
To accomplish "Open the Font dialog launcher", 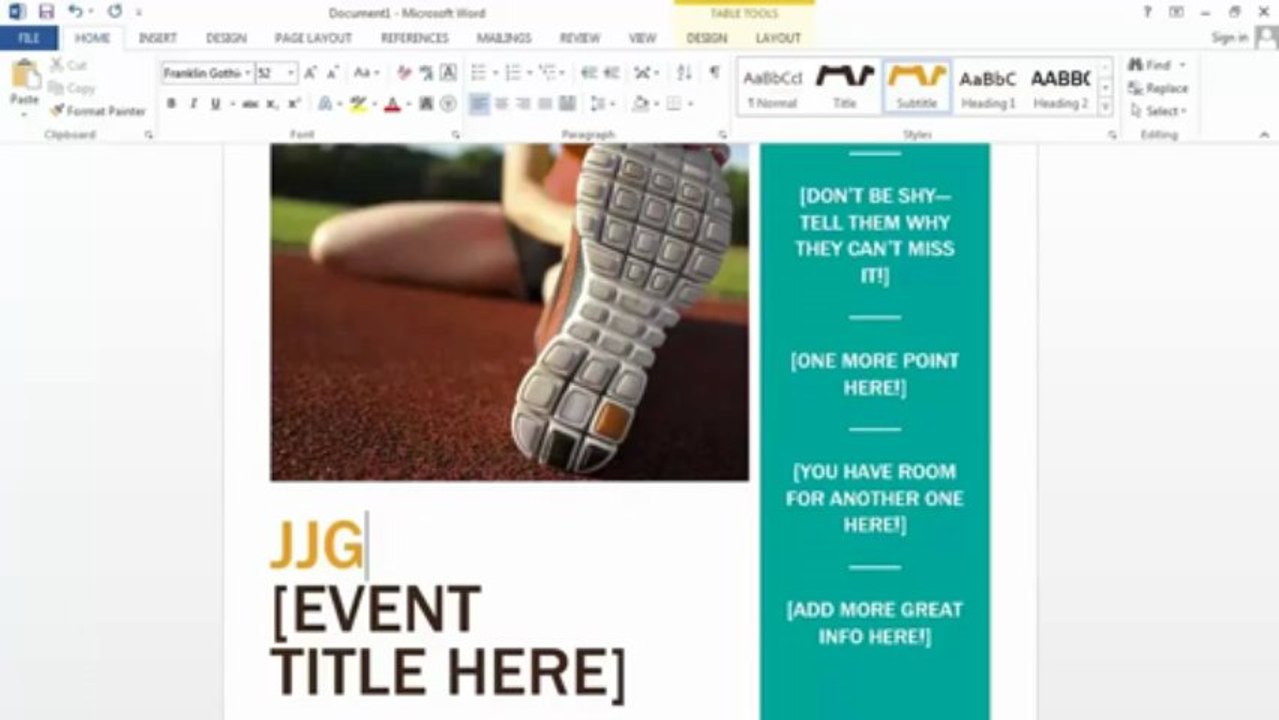I will [x=456, y=134].
